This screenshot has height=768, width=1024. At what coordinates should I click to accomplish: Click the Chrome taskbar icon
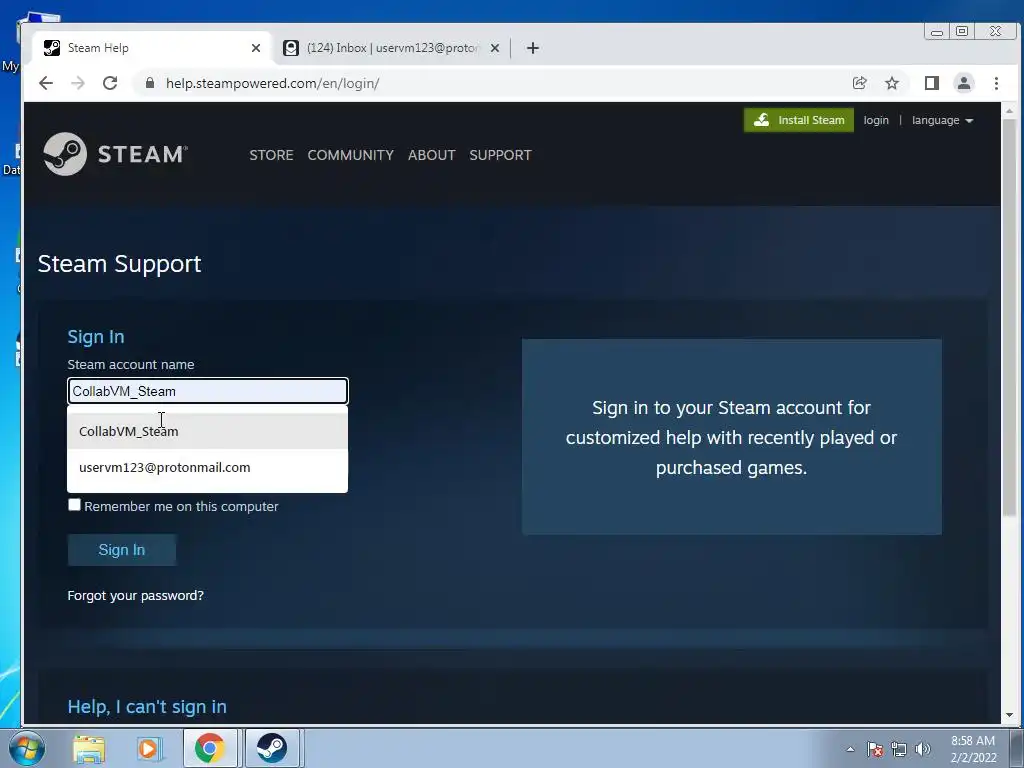point(210,748)
